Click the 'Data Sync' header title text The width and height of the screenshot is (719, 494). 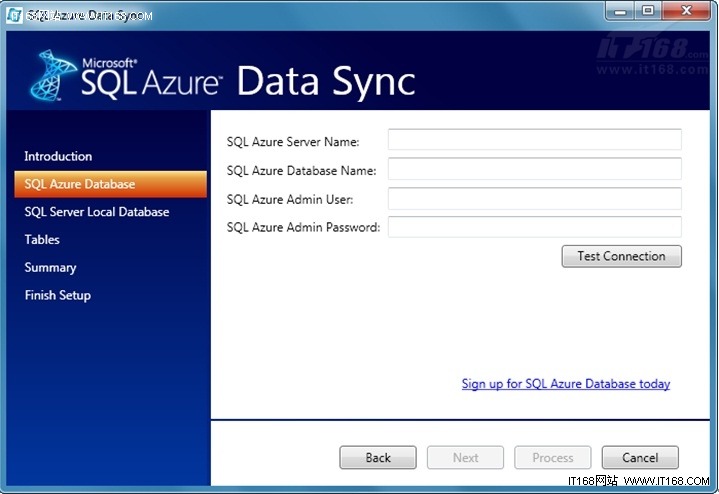click(x=326, y=81)
